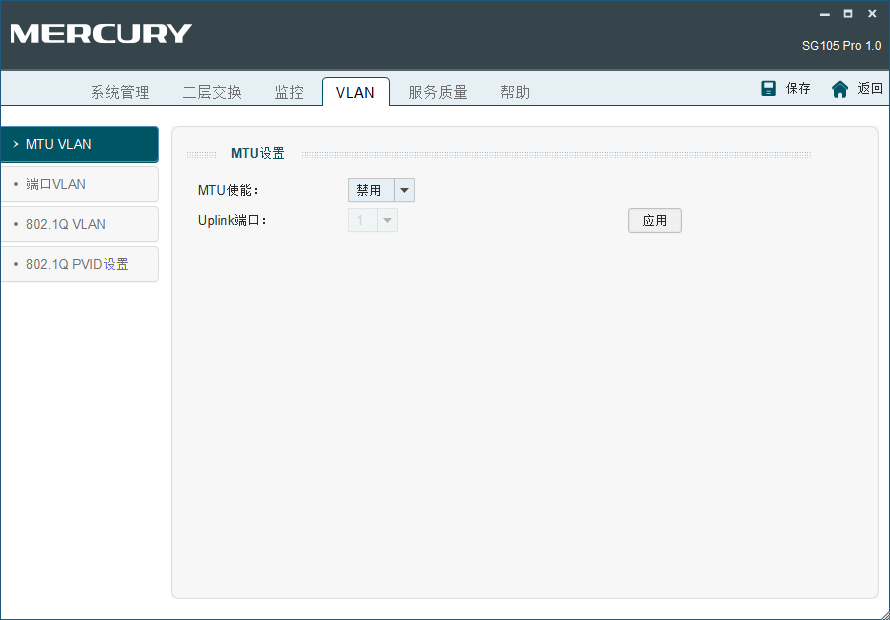Screen dimensions: 890x620
Task: Minimize the window
Action: click(x=825, y=14)
